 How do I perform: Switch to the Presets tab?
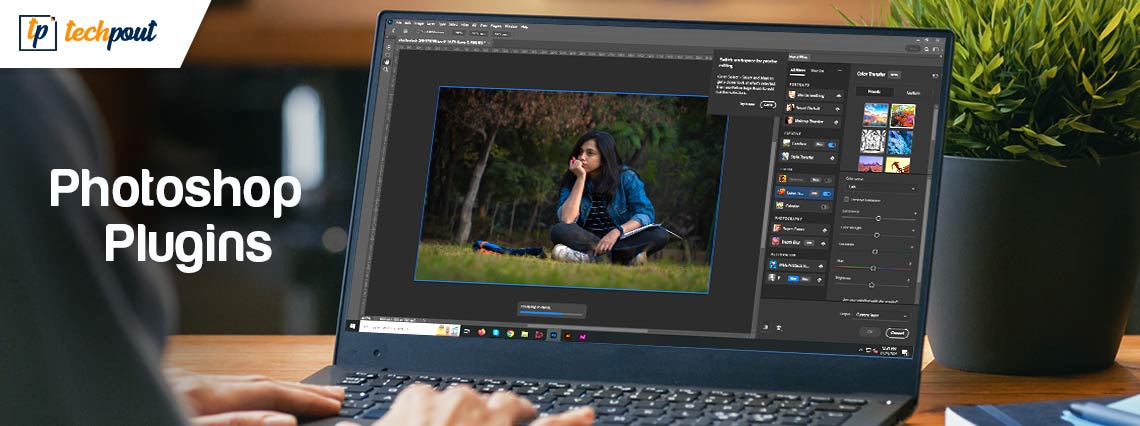point(874,92)
